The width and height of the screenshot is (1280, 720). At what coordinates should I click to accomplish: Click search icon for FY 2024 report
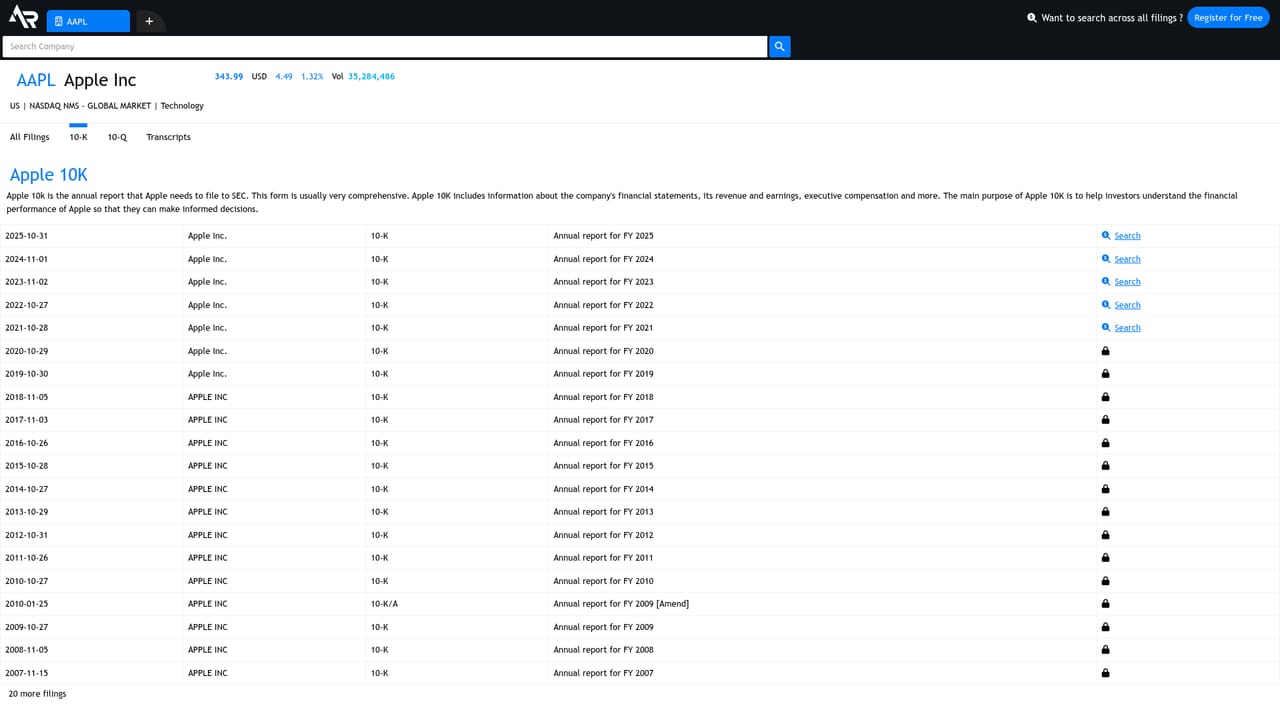coord(1106,259)
